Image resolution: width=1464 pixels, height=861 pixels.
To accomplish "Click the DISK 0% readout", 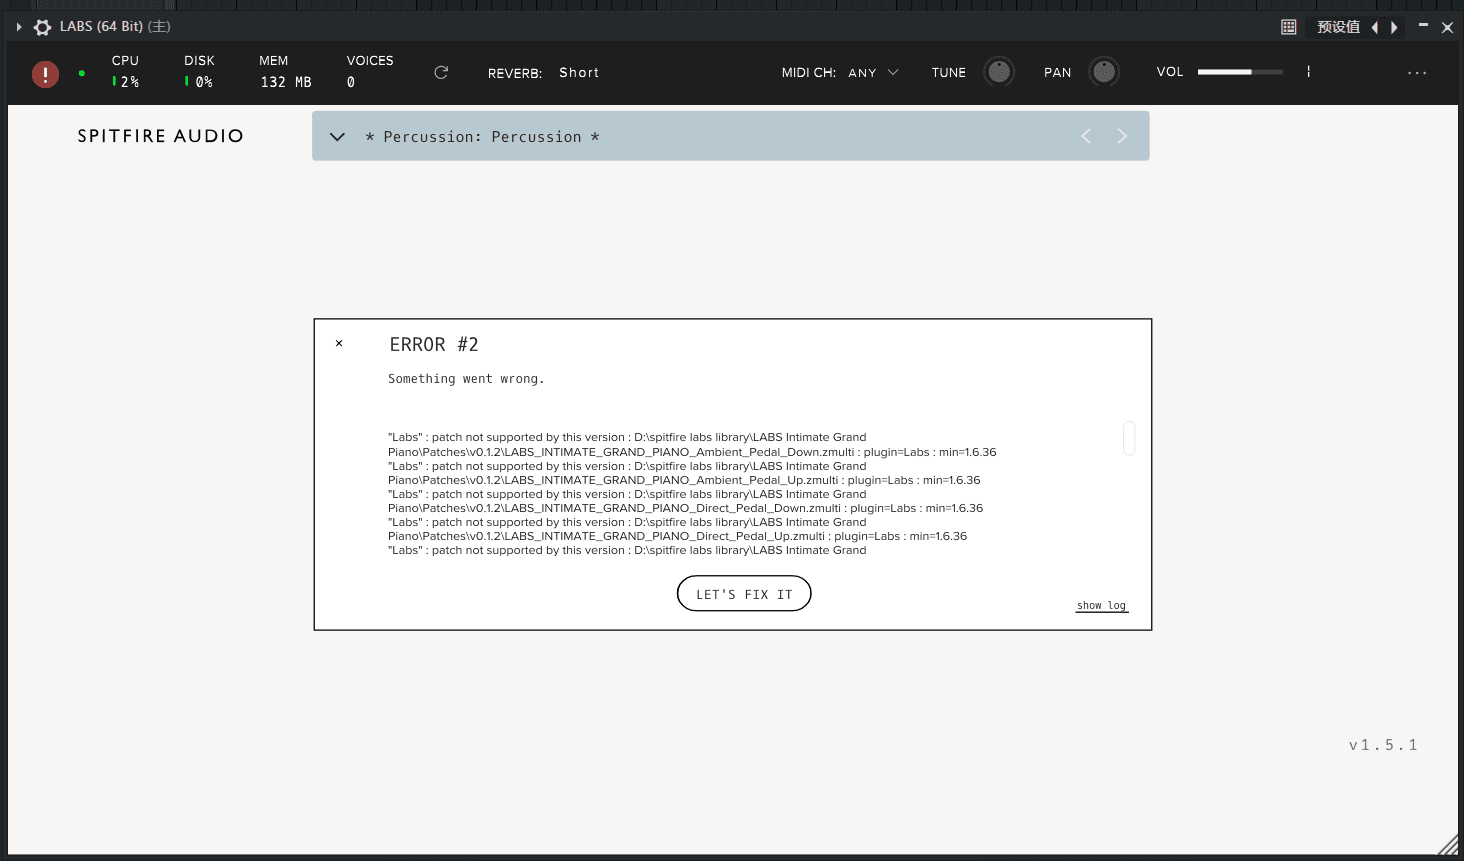I will 199,72.
